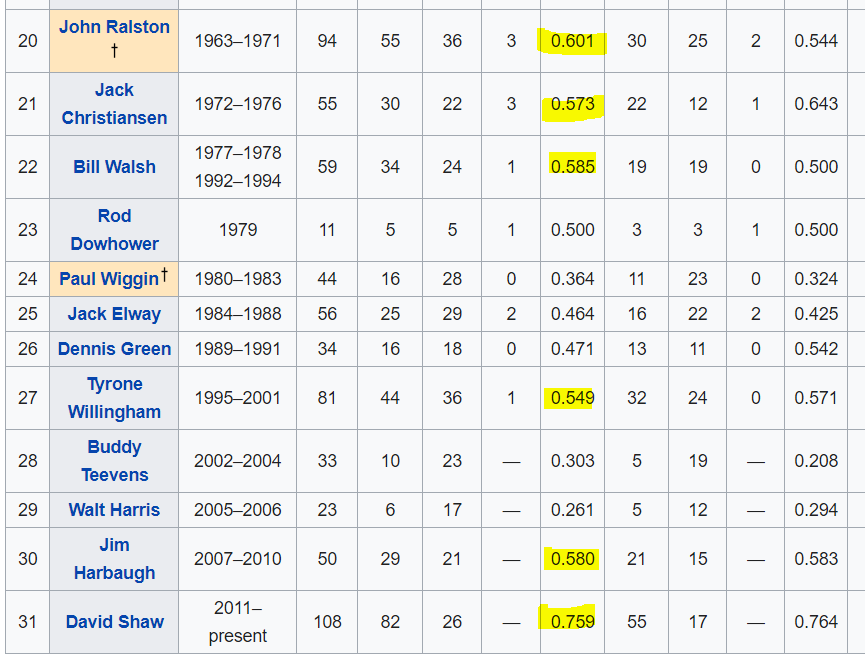The width and height of the screenshot is (865, 670).
Task: Open the Jim Harbaugh link
Action: click(x=114, y=559)
